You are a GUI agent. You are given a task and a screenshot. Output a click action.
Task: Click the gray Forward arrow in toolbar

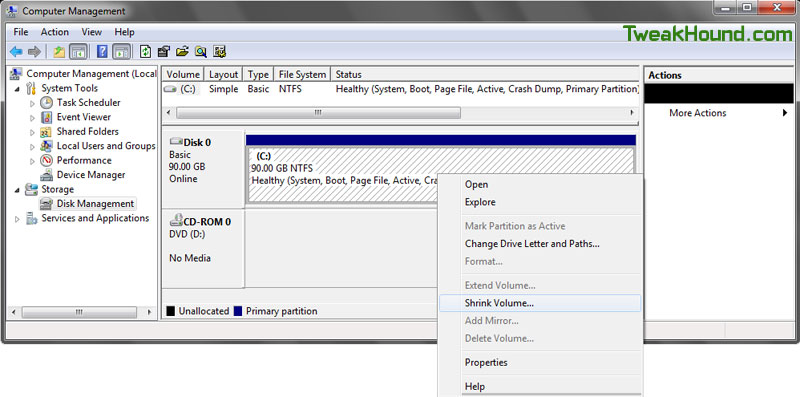34,52
